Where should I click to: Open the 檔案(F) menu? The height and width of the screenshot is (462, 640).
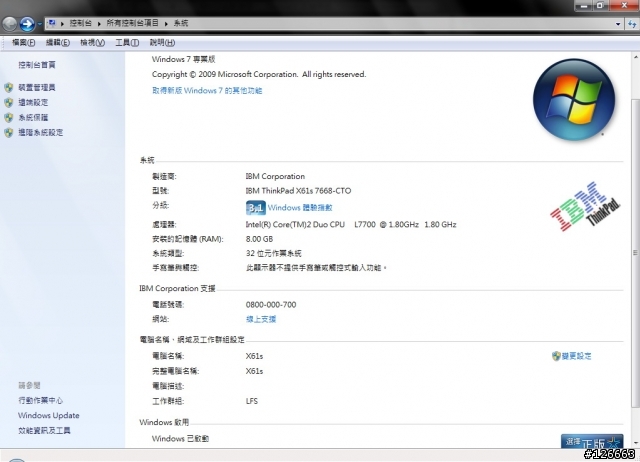24,42
